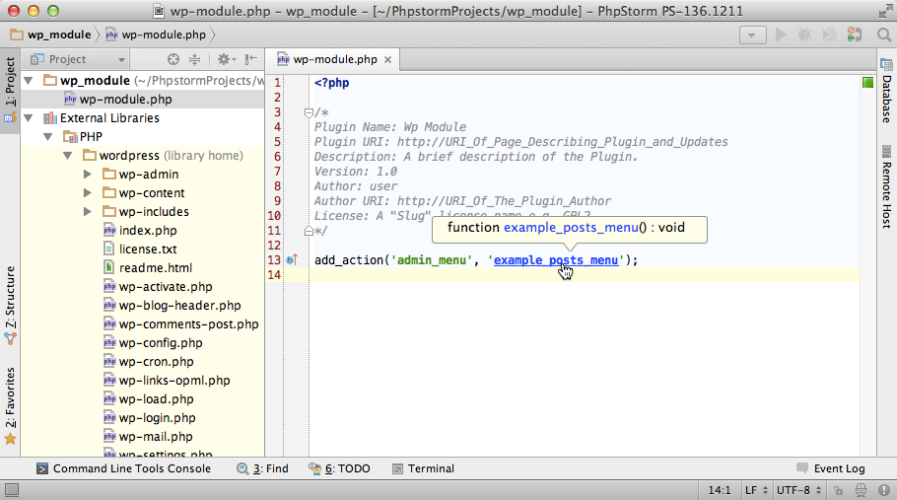Click the macOS fullscreen arrows icon
This screenshot has width=897, height=500.
(x=885, y=11)
